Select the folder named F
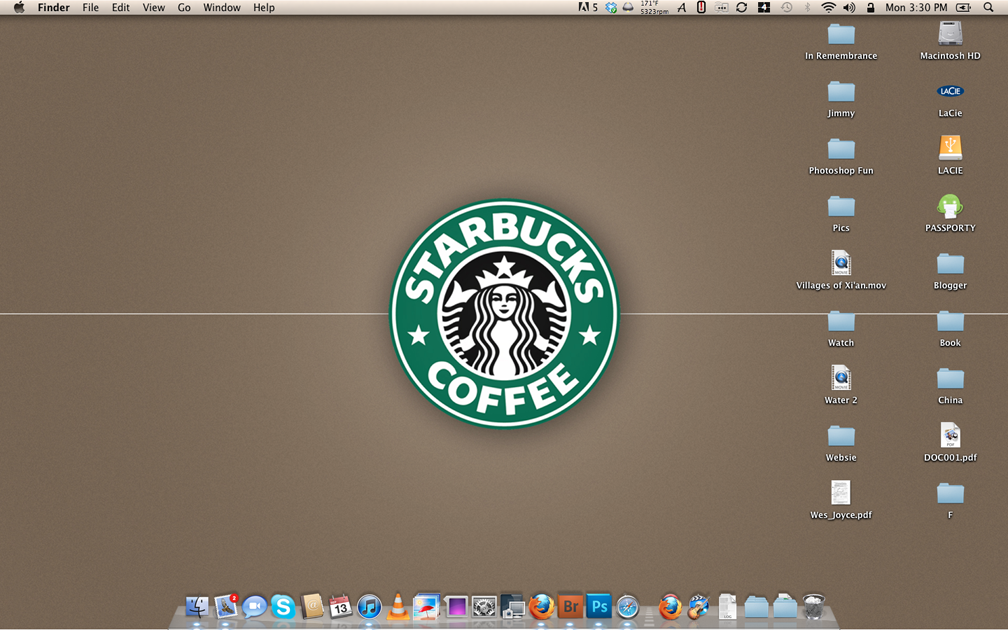Image resolution: width=1008 pixels, height=630 pixels. pos(950,494)
